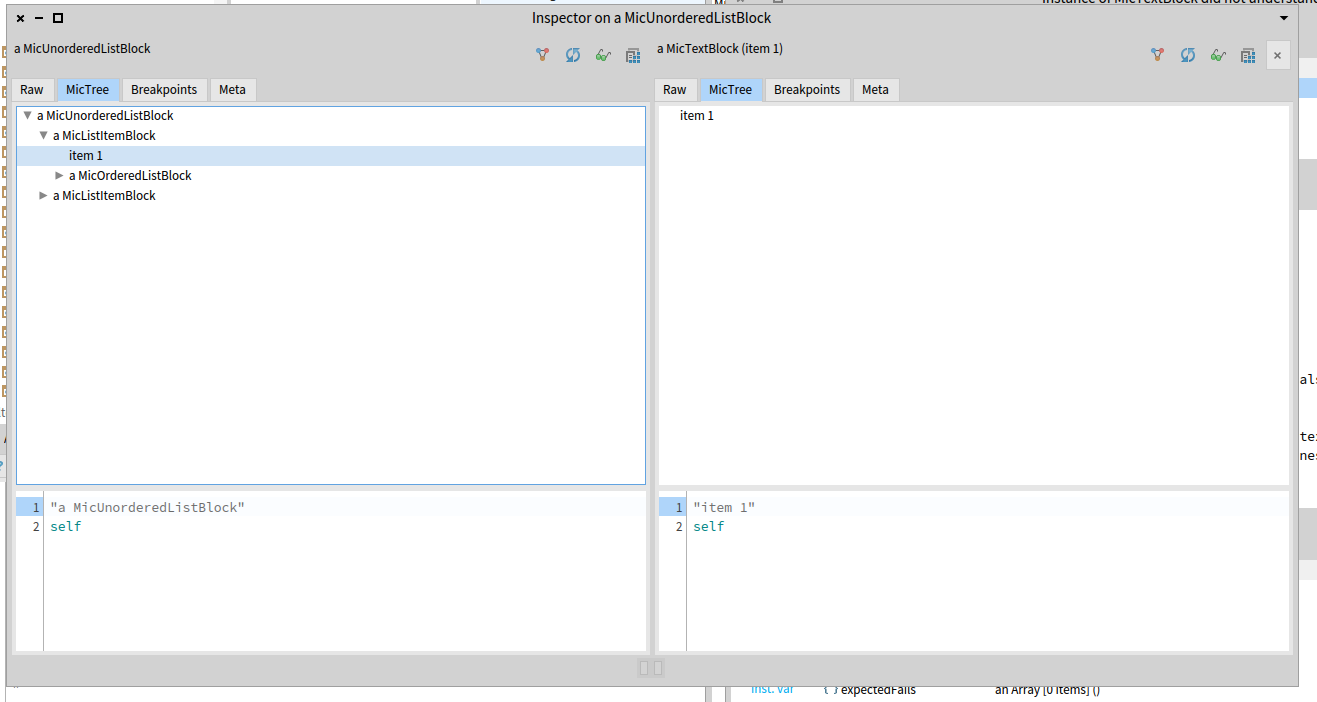Select 'item 1' in the MicTextBlock tree
This screenshot has width=1317, height=702.
click(973, 116)
